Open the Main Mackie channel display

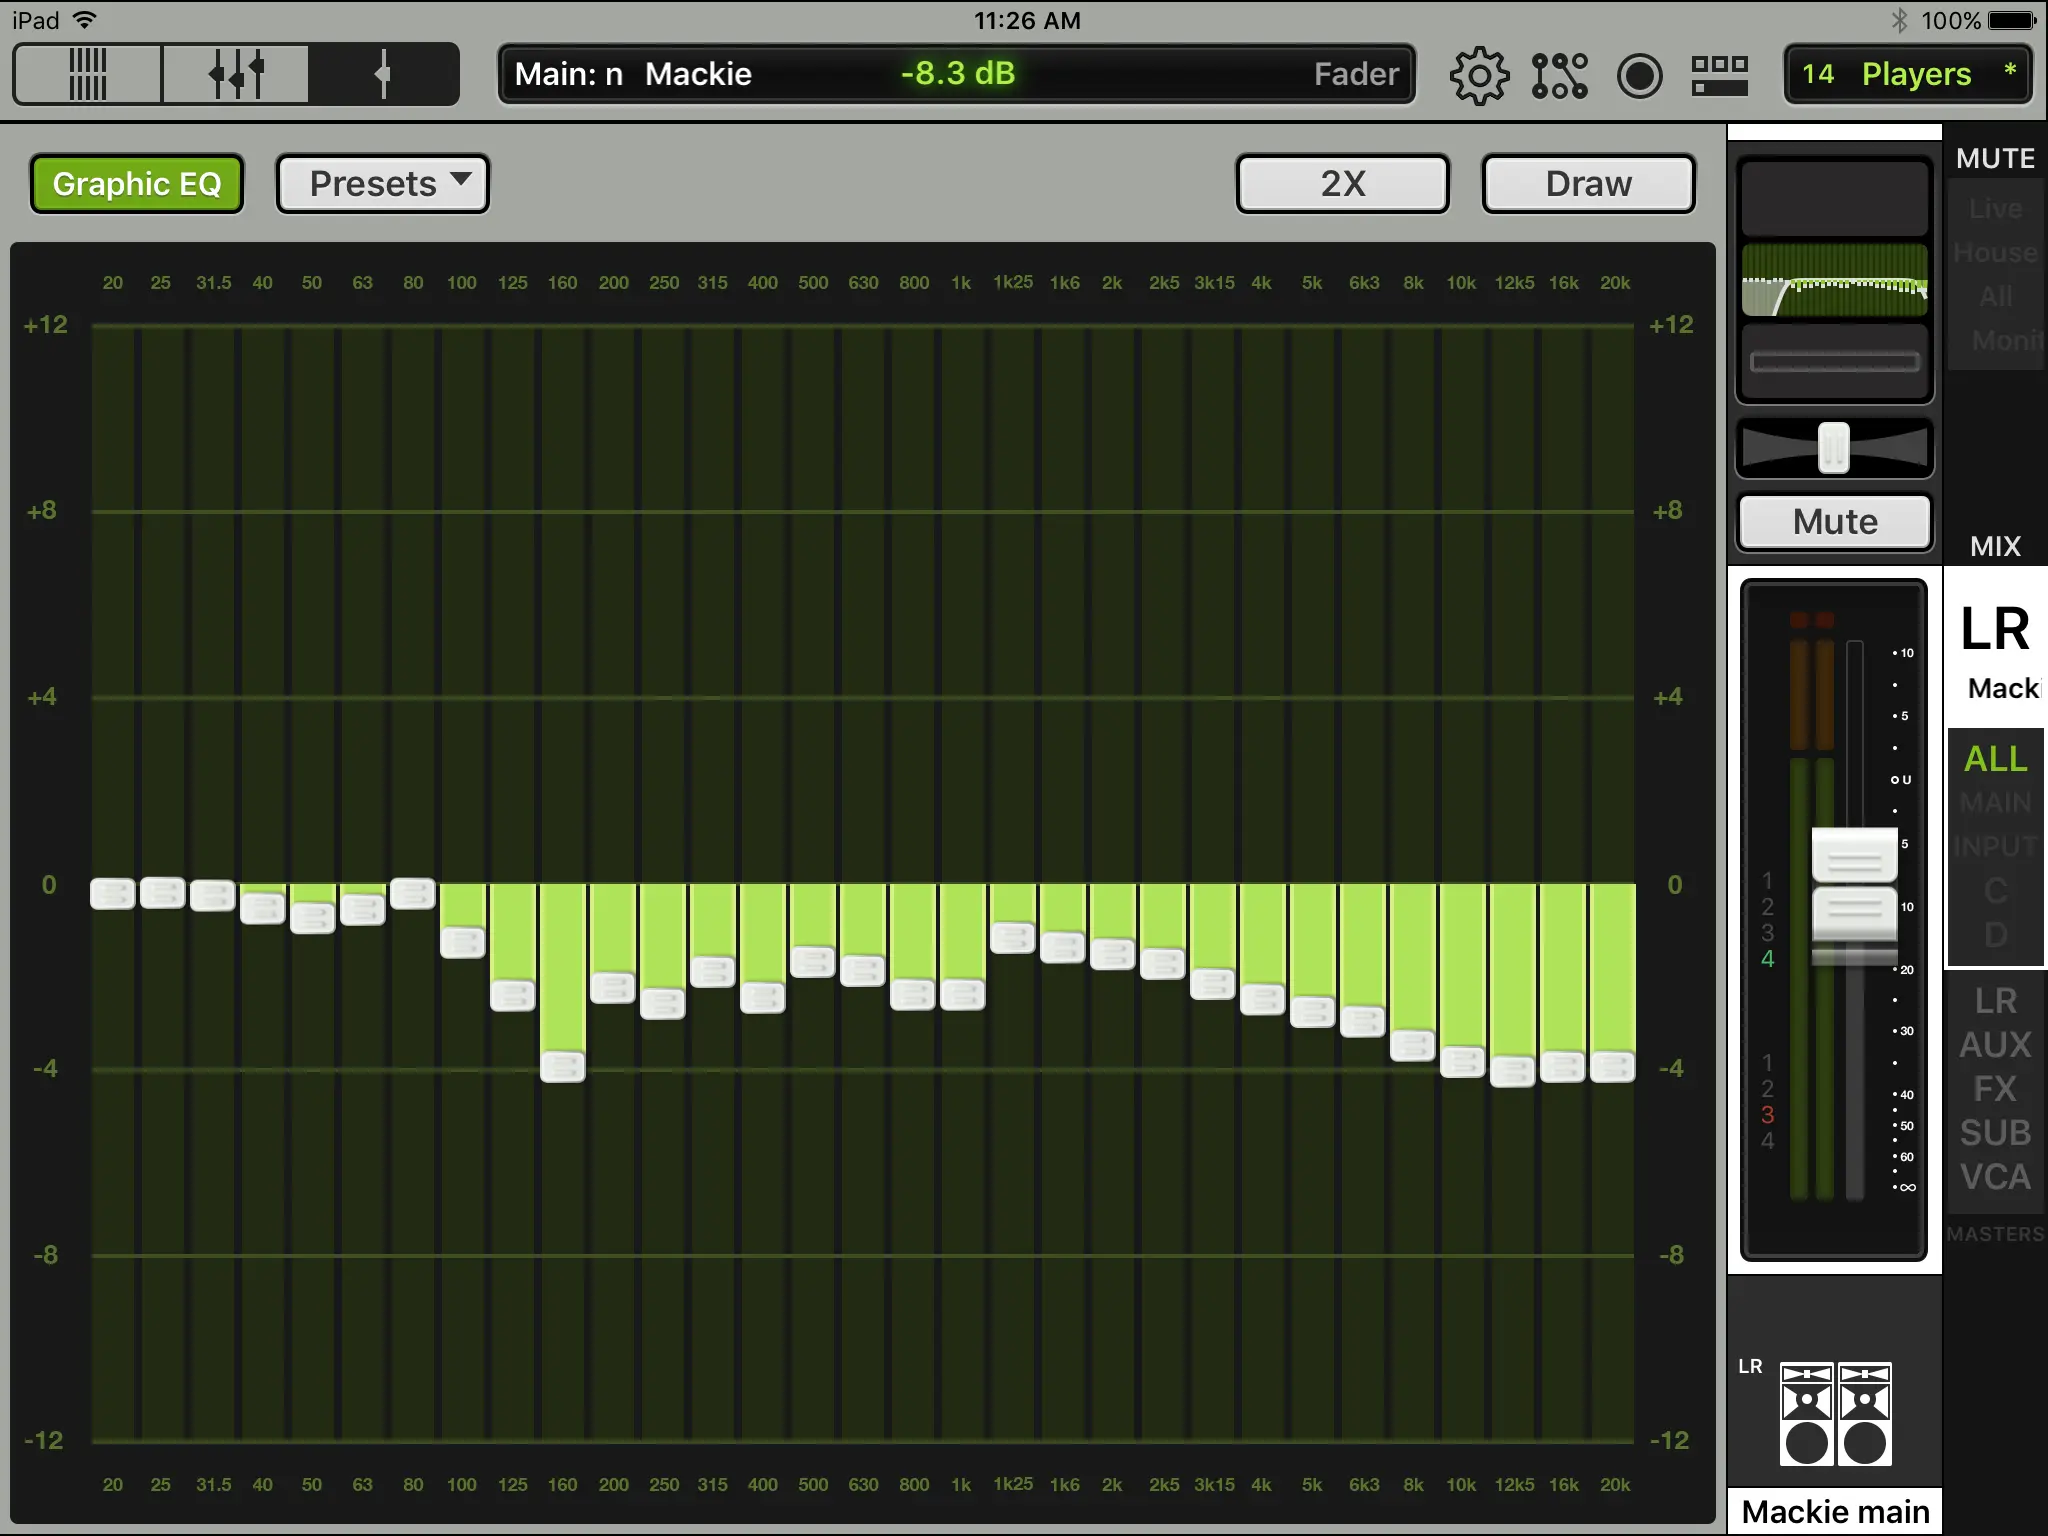(x=956, y=74)
